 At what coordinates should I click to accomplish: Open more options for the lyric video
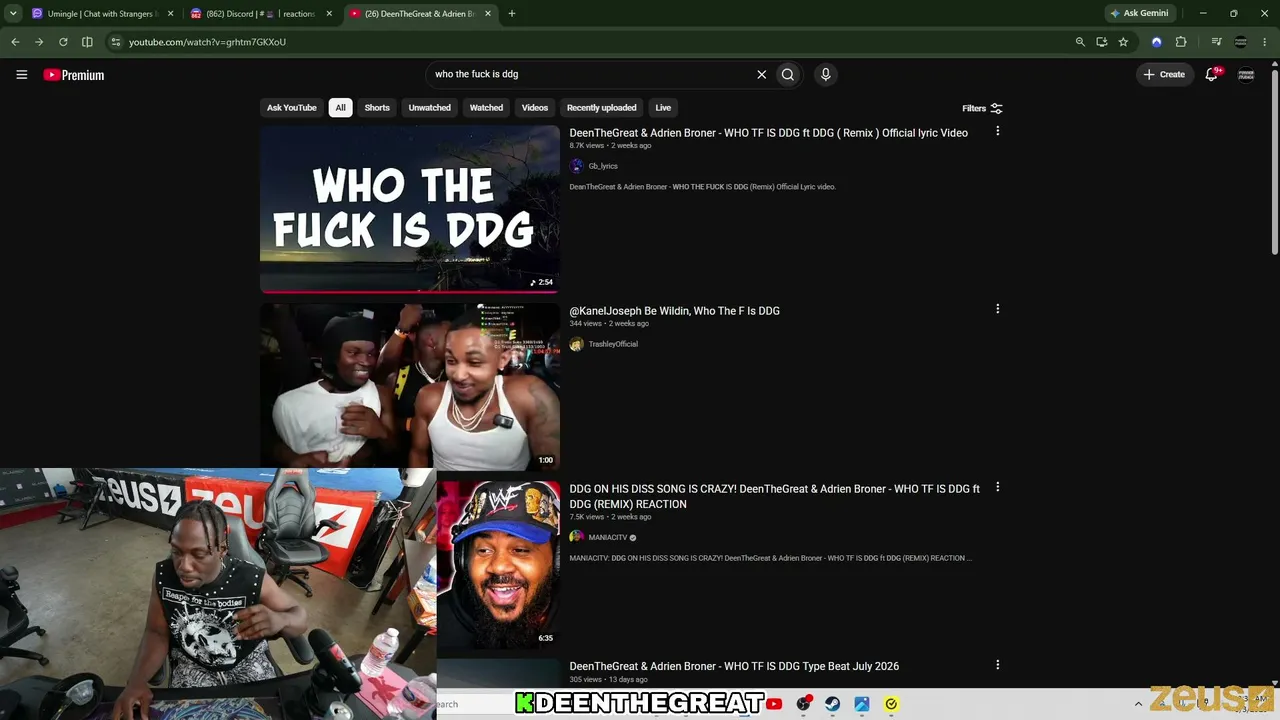pyautogui.click(x=997, y=131)
